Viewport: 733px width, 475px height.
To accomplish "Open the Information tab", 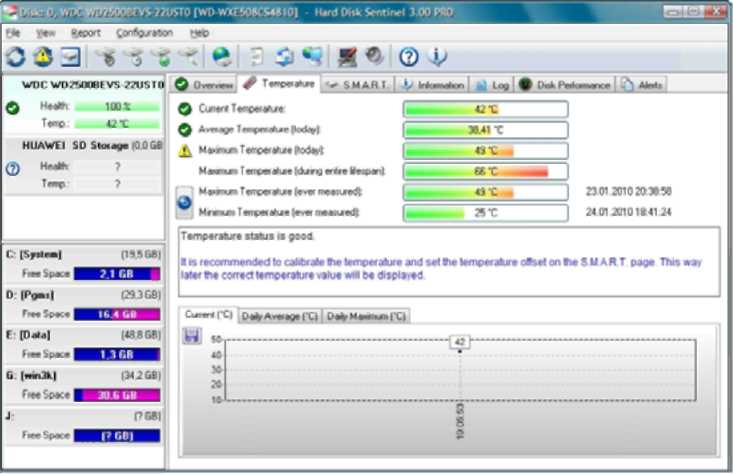I will point(432,85).
